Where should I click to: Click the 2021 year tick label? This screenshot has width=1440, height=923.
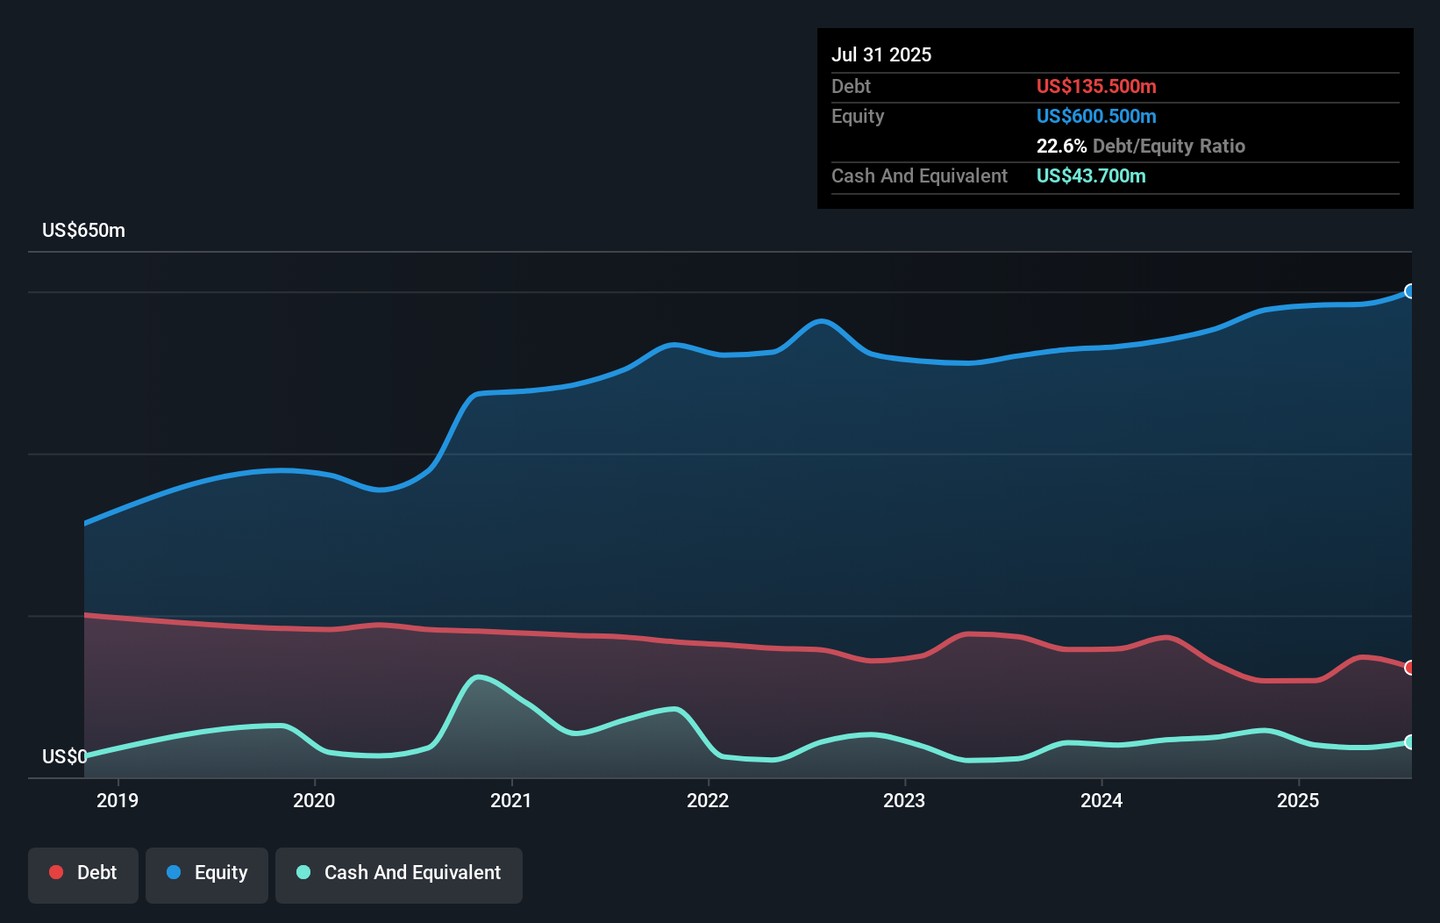tap(511, 800)
